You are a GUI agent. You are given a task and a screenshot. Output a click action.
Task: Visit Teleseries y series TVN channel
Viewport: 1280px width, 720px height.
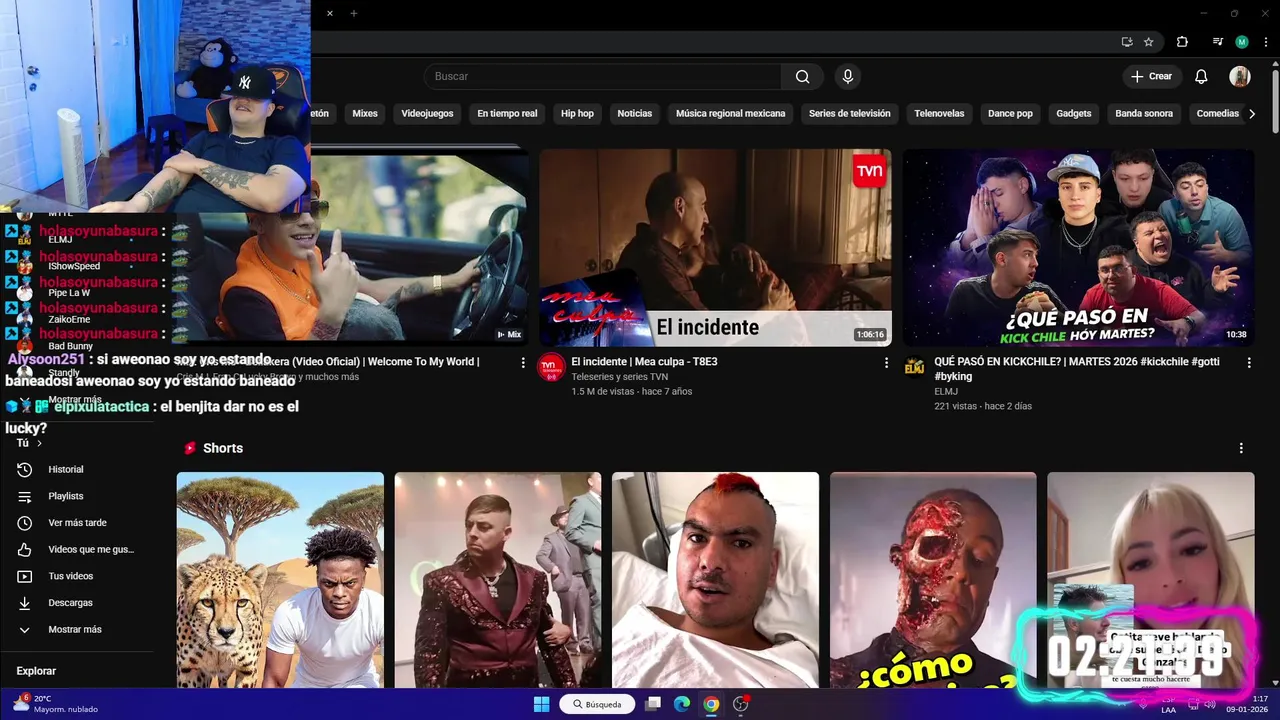620,376
